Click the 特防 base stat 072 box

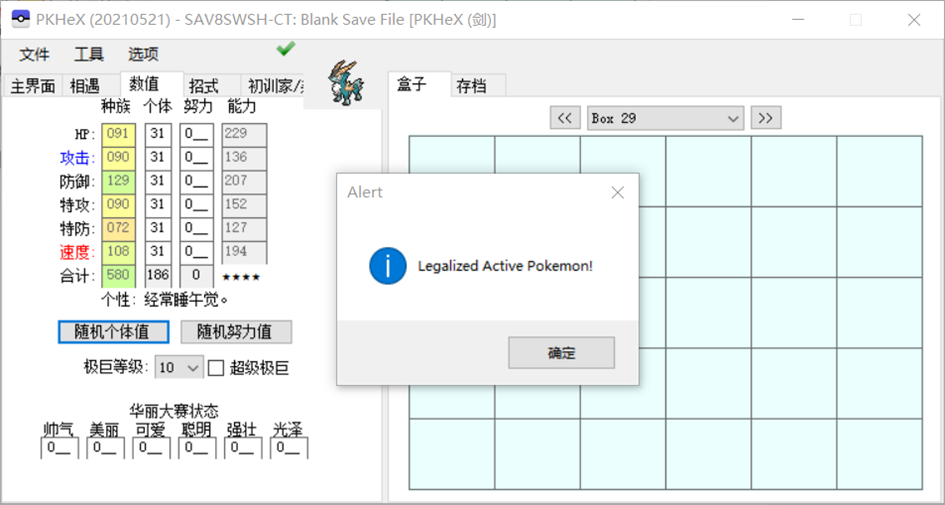click(119, 228)
